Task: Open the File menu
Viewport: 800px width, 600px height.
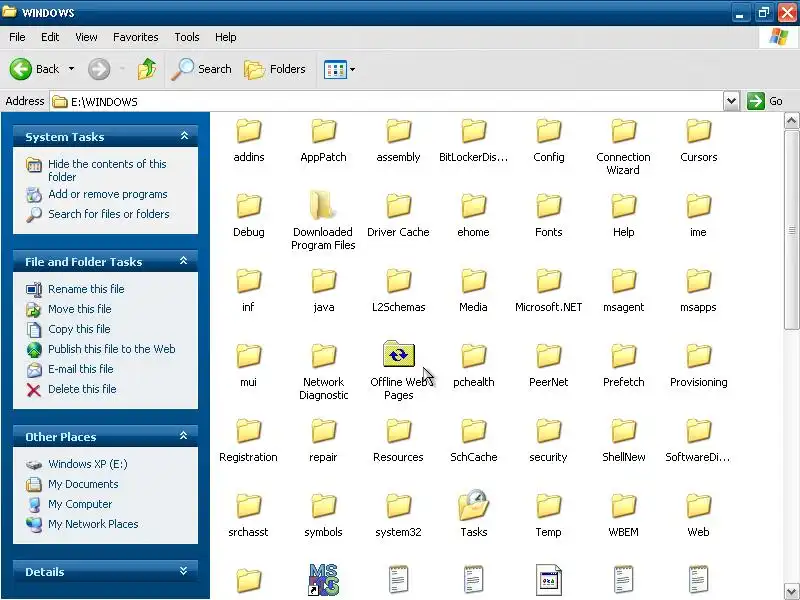Action: (x=17, y=37)
